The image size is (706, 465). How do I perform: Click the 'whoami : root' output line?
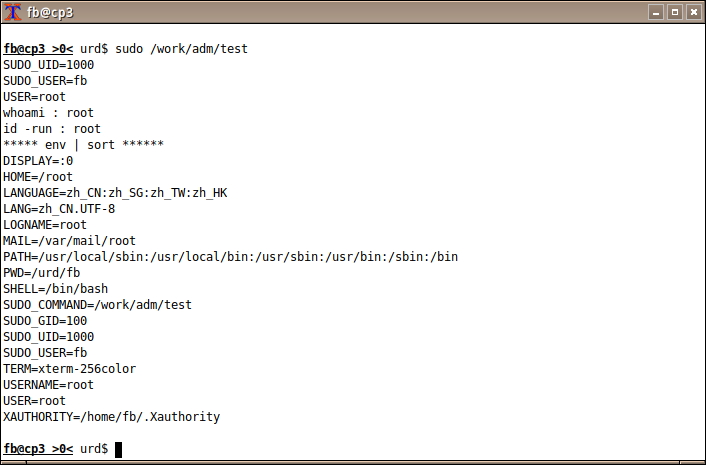(x=48, y=113)
